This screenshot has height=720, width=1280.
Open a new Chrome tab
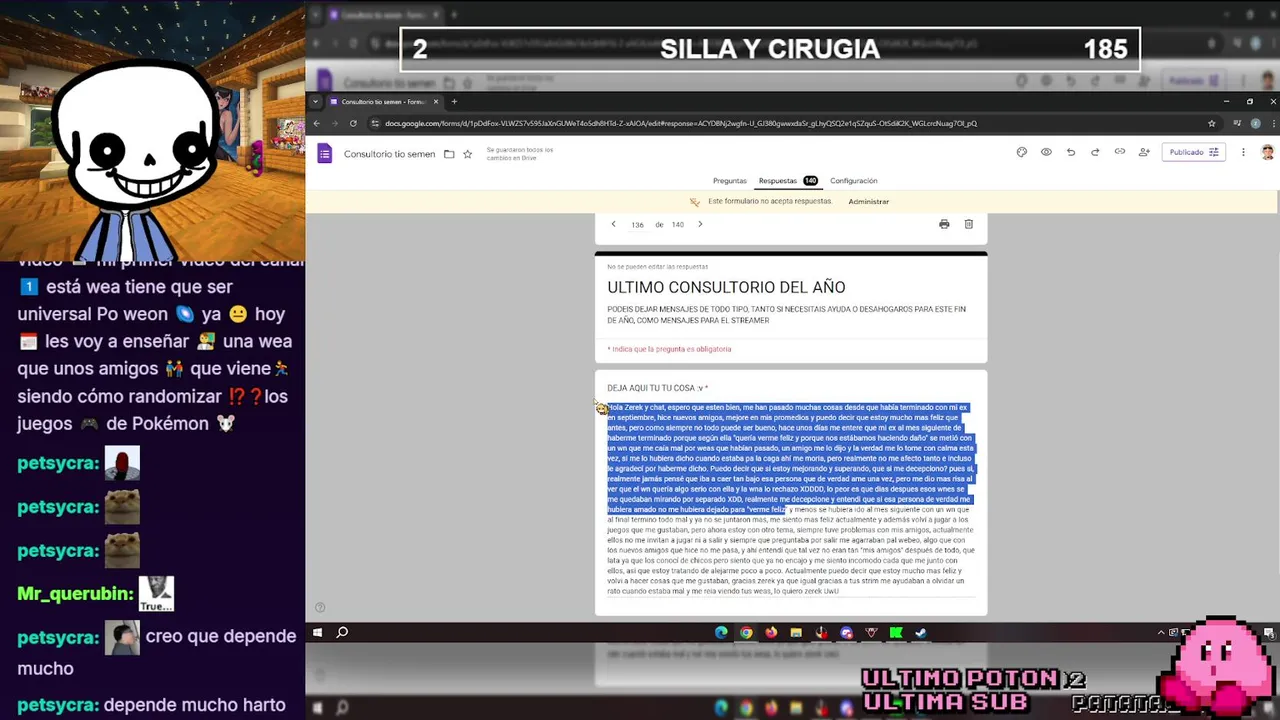(454, 101)
